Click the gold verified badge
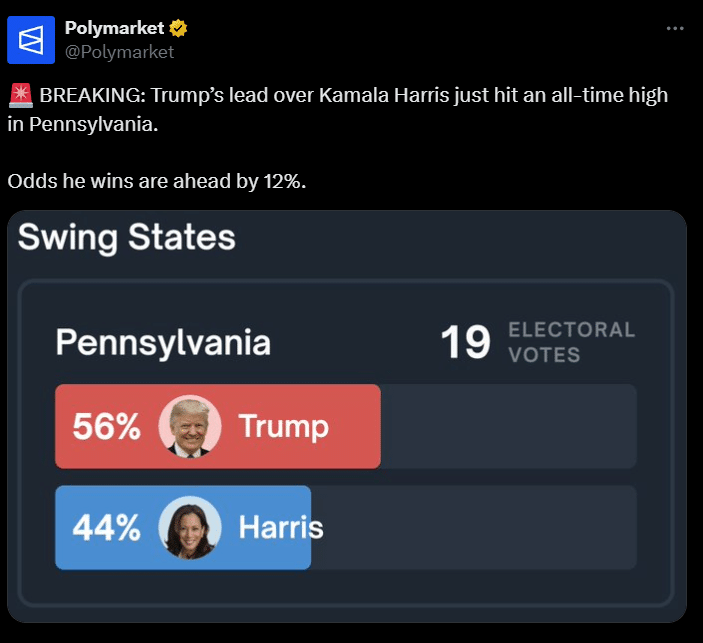Viewport: 703px width, 643px height. point(178,28)
